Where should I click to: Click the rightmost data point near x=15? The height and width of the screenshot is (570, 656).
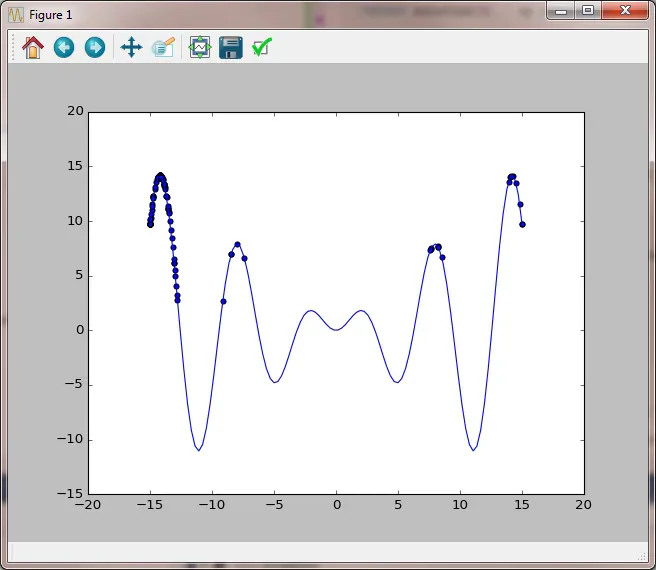pyautogui.click(x=522, y=225)
